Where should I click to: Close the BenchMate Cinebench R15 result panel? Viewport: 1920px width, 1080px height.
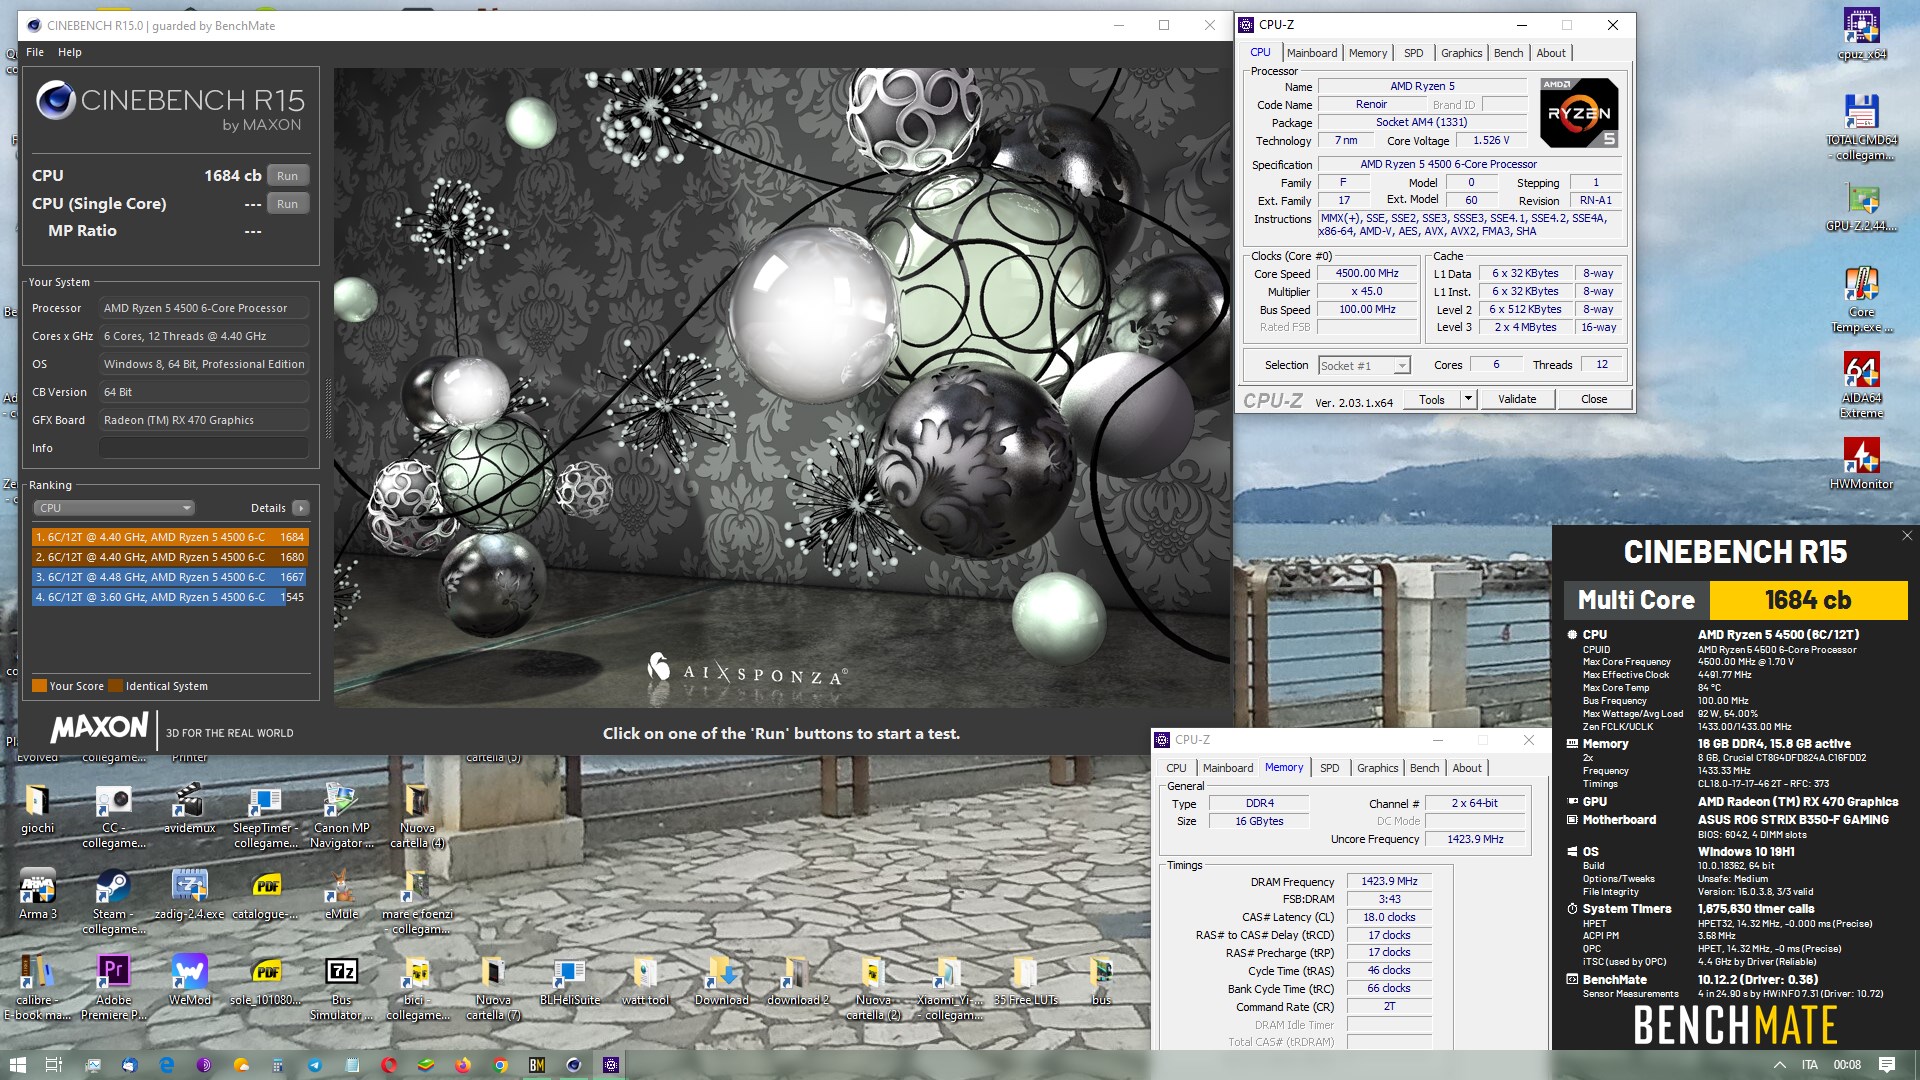point(1907,536)
